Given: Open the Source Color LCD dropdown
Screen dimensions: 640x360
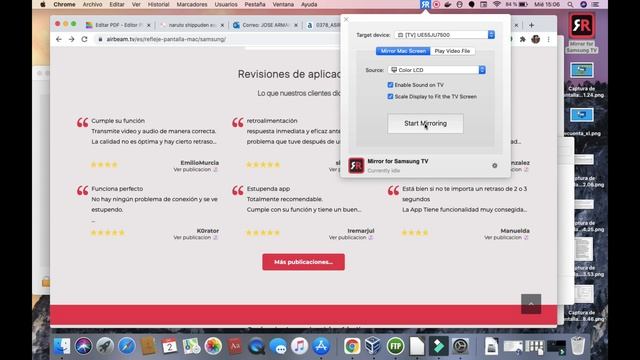Looking at the screenshot, I should tap(437, 70).
